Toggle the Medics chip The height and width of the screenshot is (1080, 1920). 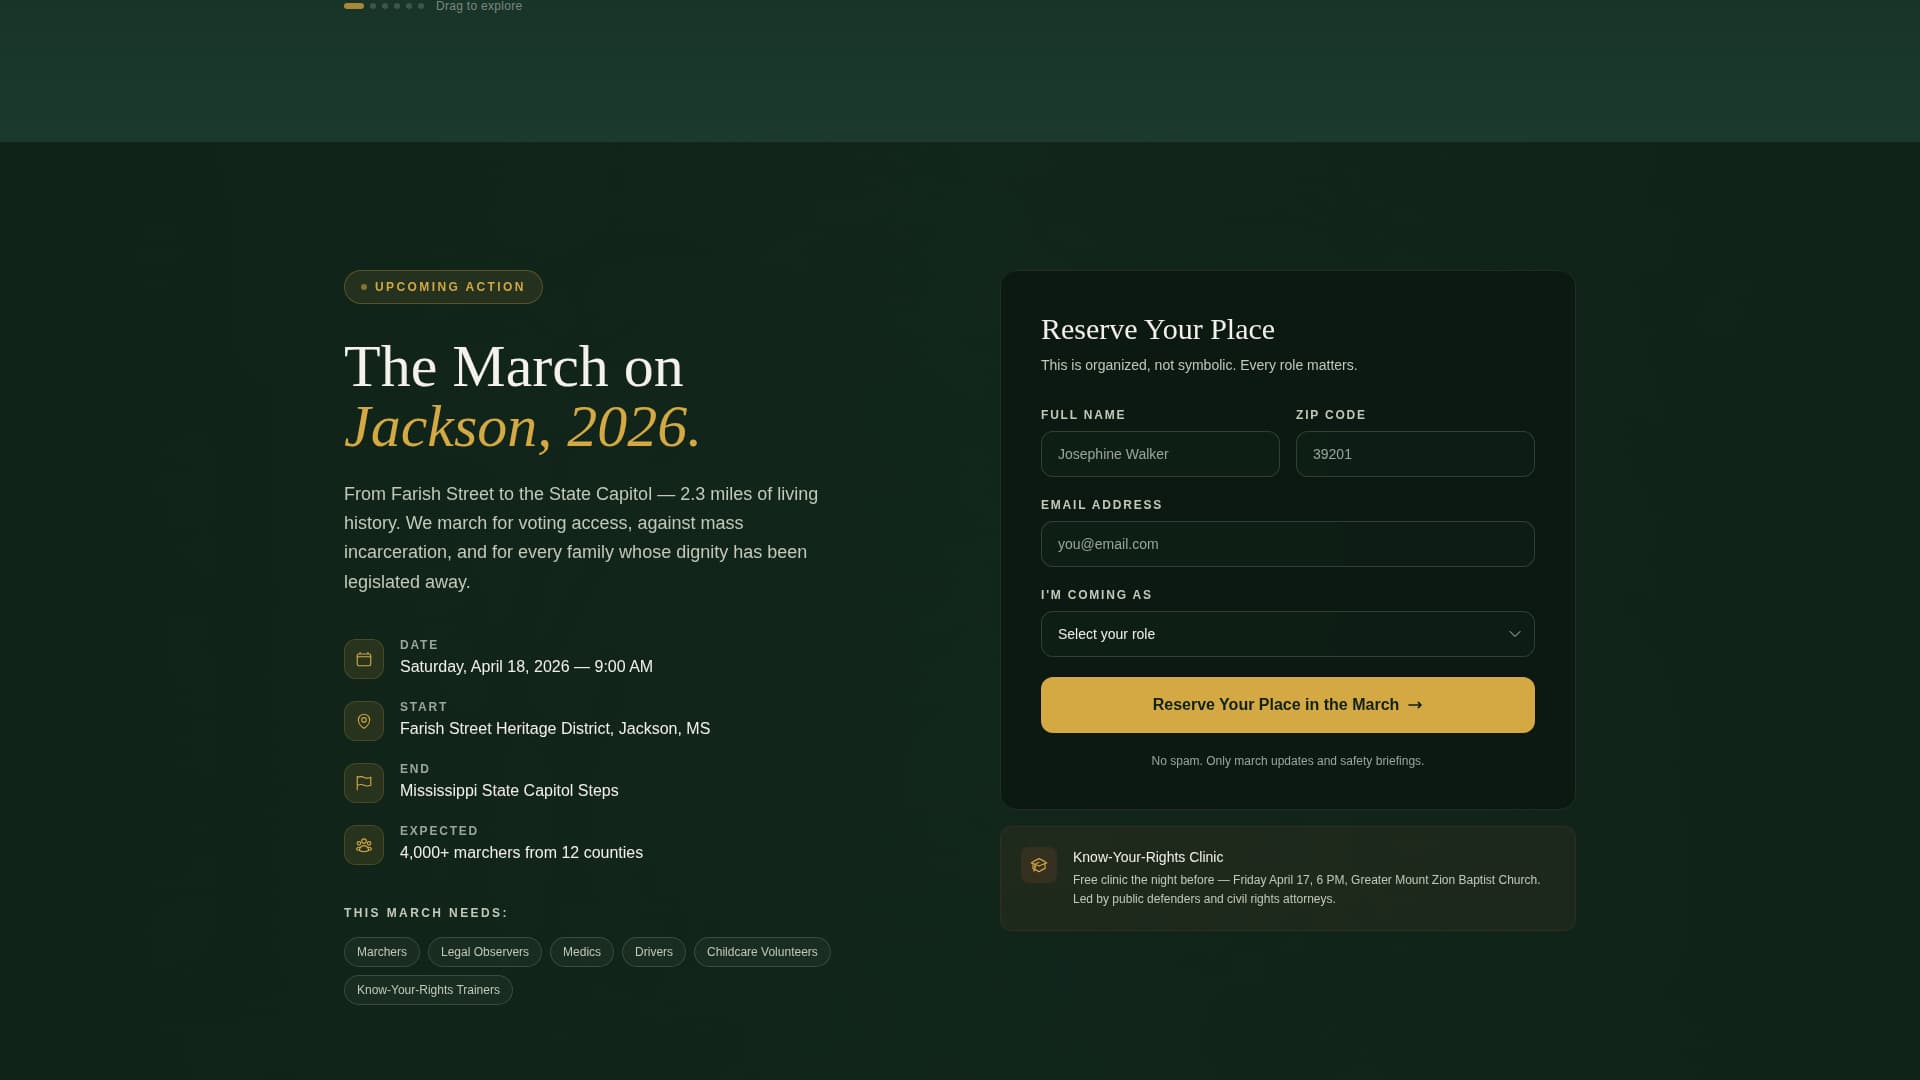pyautogui.click(x=581, y=951)
